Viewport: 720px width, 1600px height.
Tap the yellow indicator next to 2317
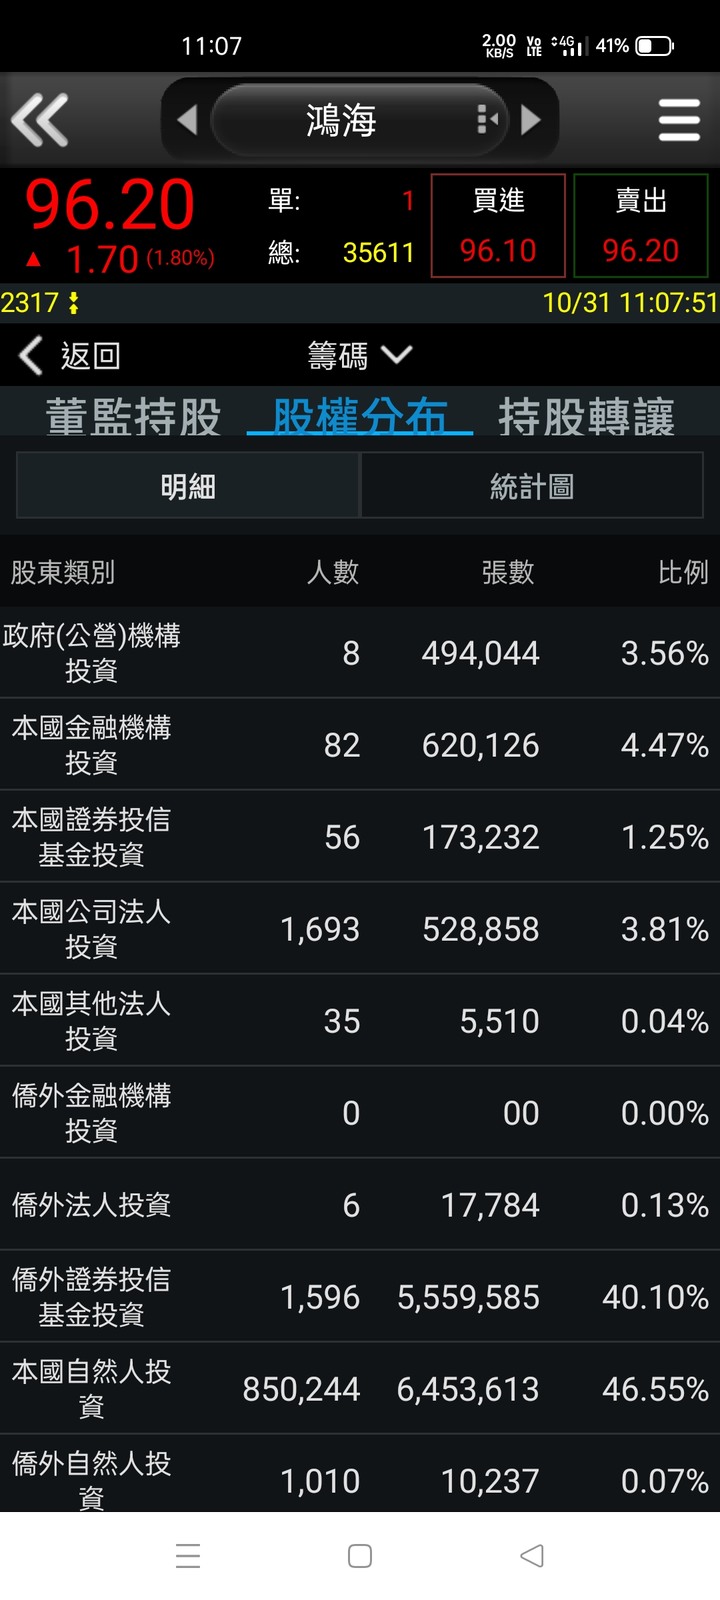[73, 303]
